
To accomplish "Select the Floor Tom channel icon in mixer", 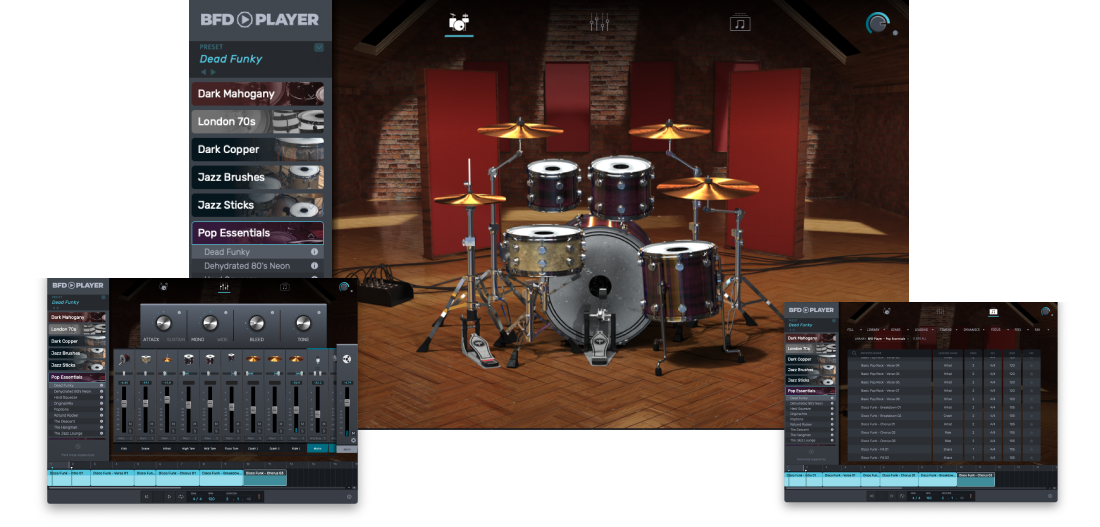I will coord(232,359).
